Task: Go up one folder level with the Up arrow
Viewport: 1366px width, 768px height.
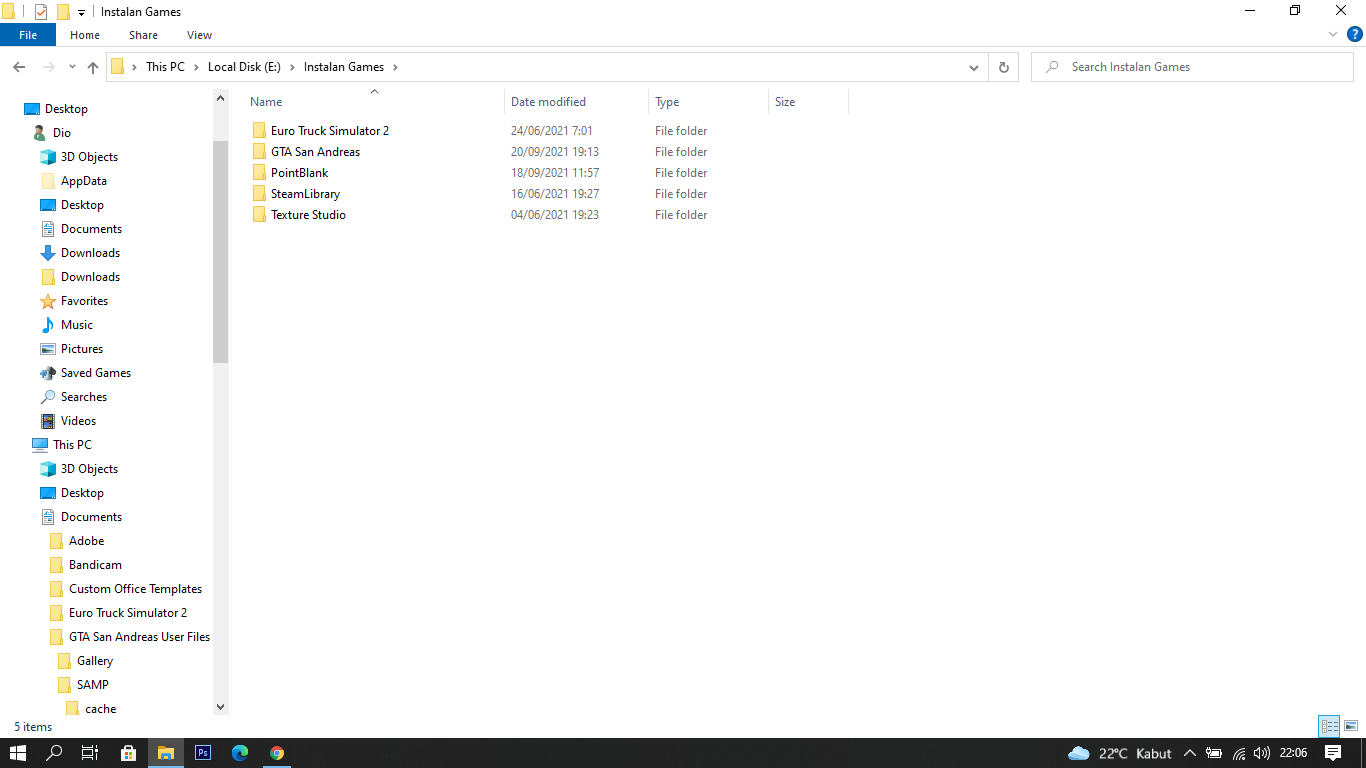Action: coord(93,67)
